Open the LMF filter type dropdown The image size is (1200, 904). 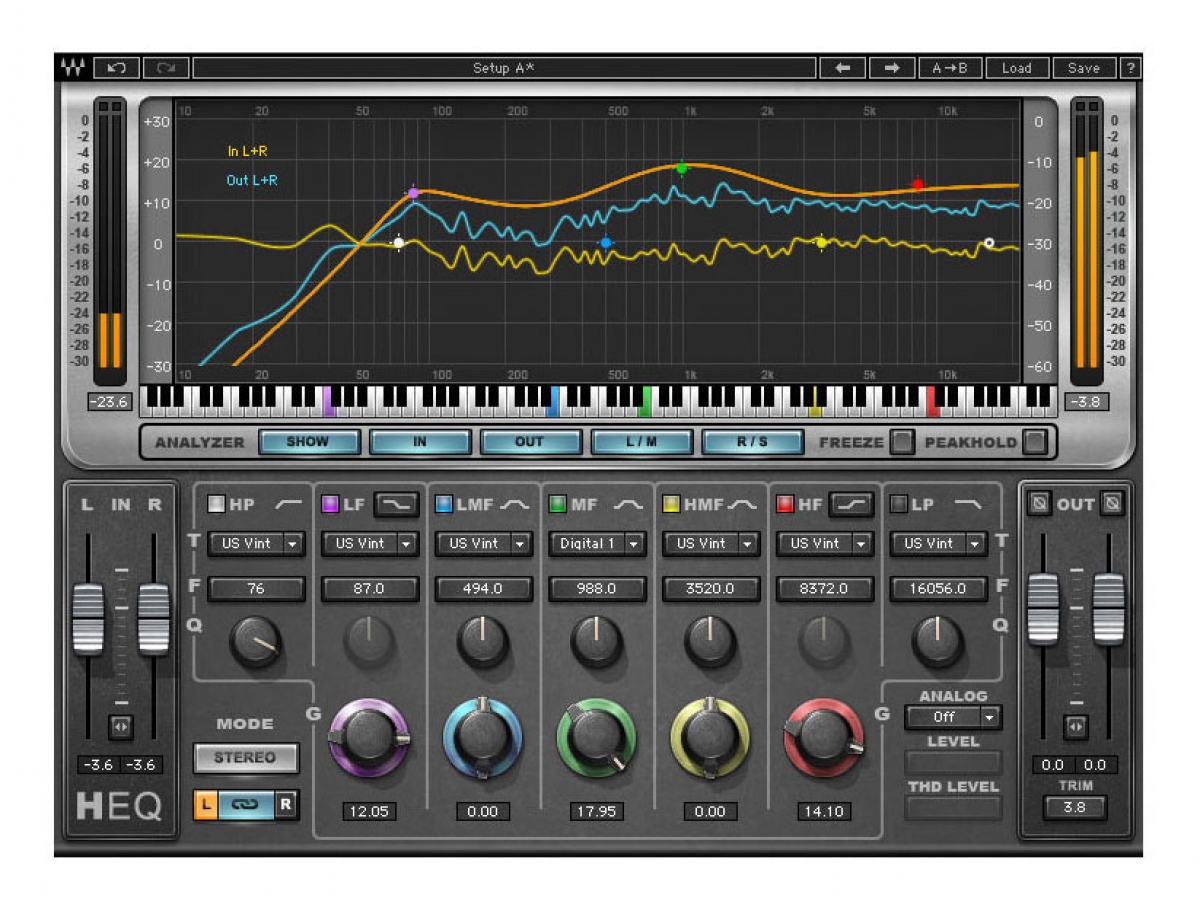[x=484, y=544]
